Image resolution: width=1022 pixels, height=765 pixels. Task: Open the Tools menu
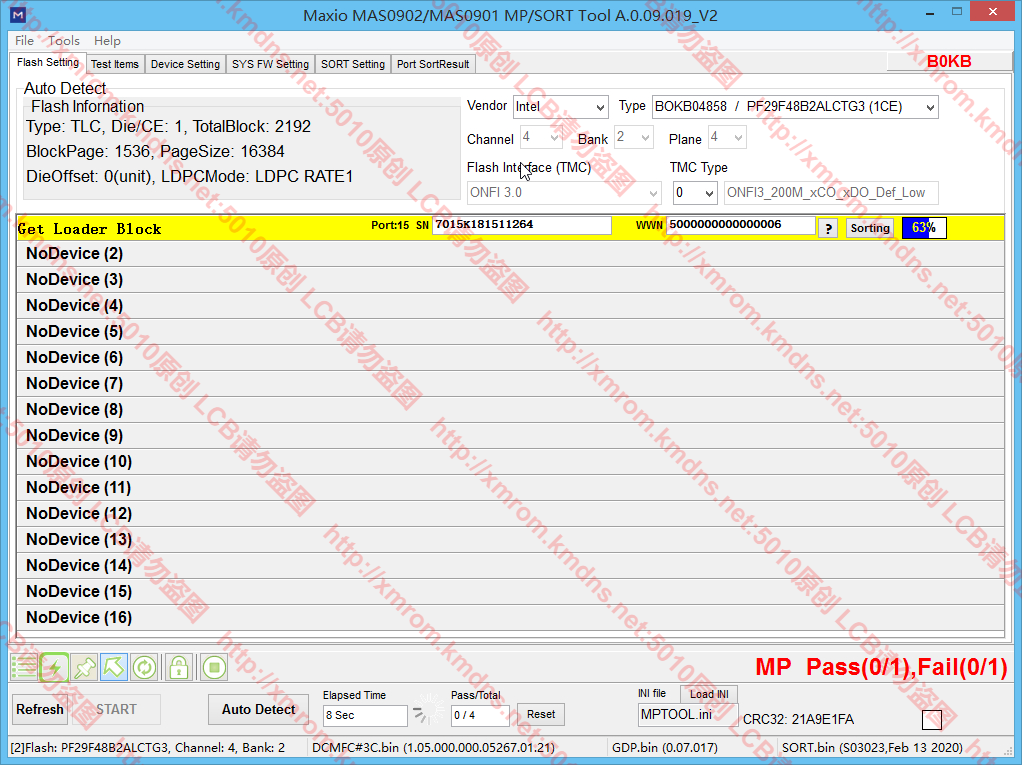click(64, 41)
